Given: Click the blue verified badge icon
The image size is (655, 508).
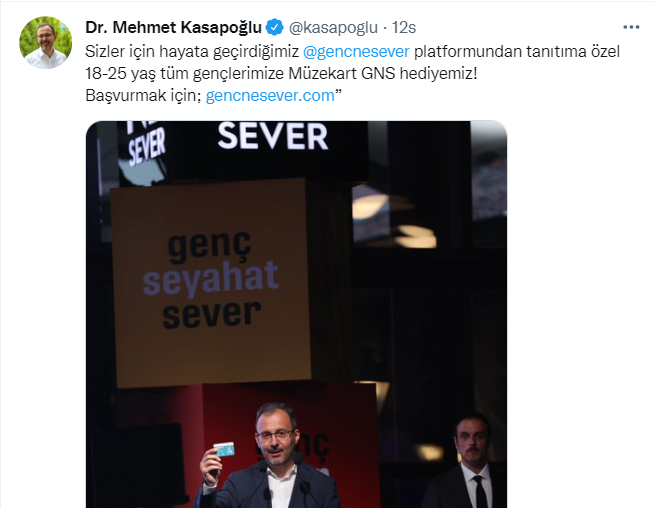Looking at the screenshot, I should pos(274,28).
